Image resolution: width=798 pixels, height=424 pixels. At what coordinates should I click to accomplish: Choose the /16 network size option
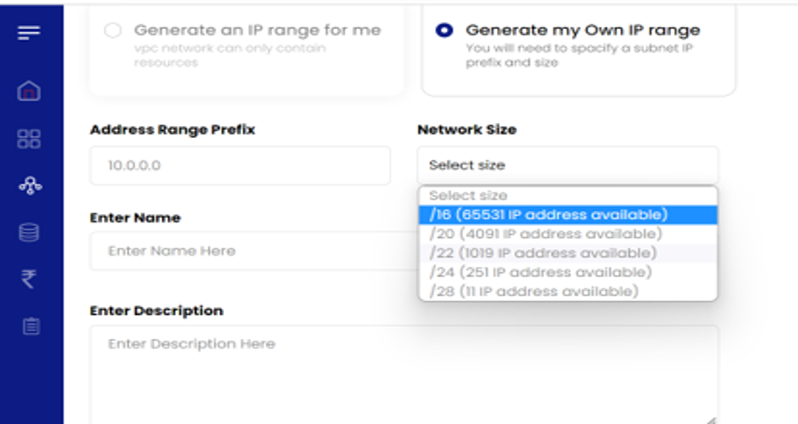coord(567,215)
